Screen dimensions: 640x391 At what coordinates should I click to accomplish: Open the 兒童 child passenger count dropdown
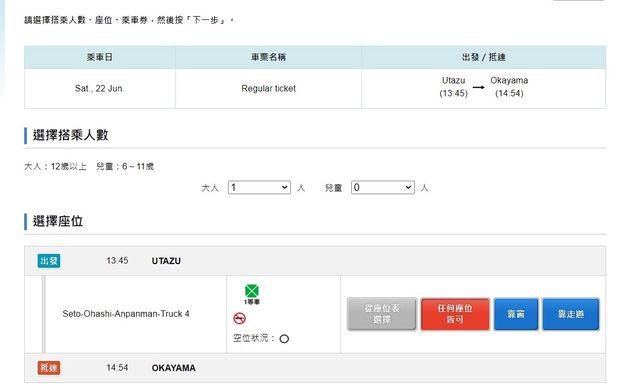pyautogui.click(x=382, y=187)
